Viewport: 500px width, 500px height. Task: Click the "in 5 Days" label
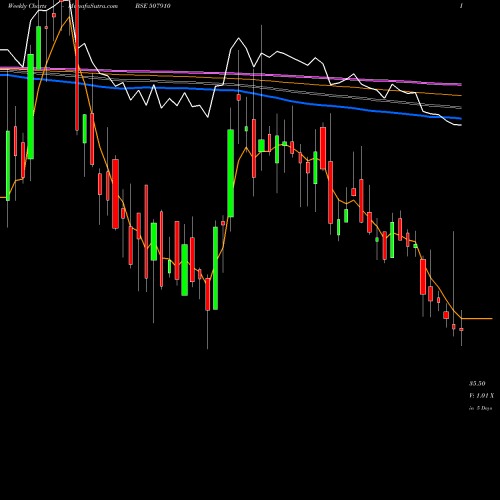pos(480,408)
